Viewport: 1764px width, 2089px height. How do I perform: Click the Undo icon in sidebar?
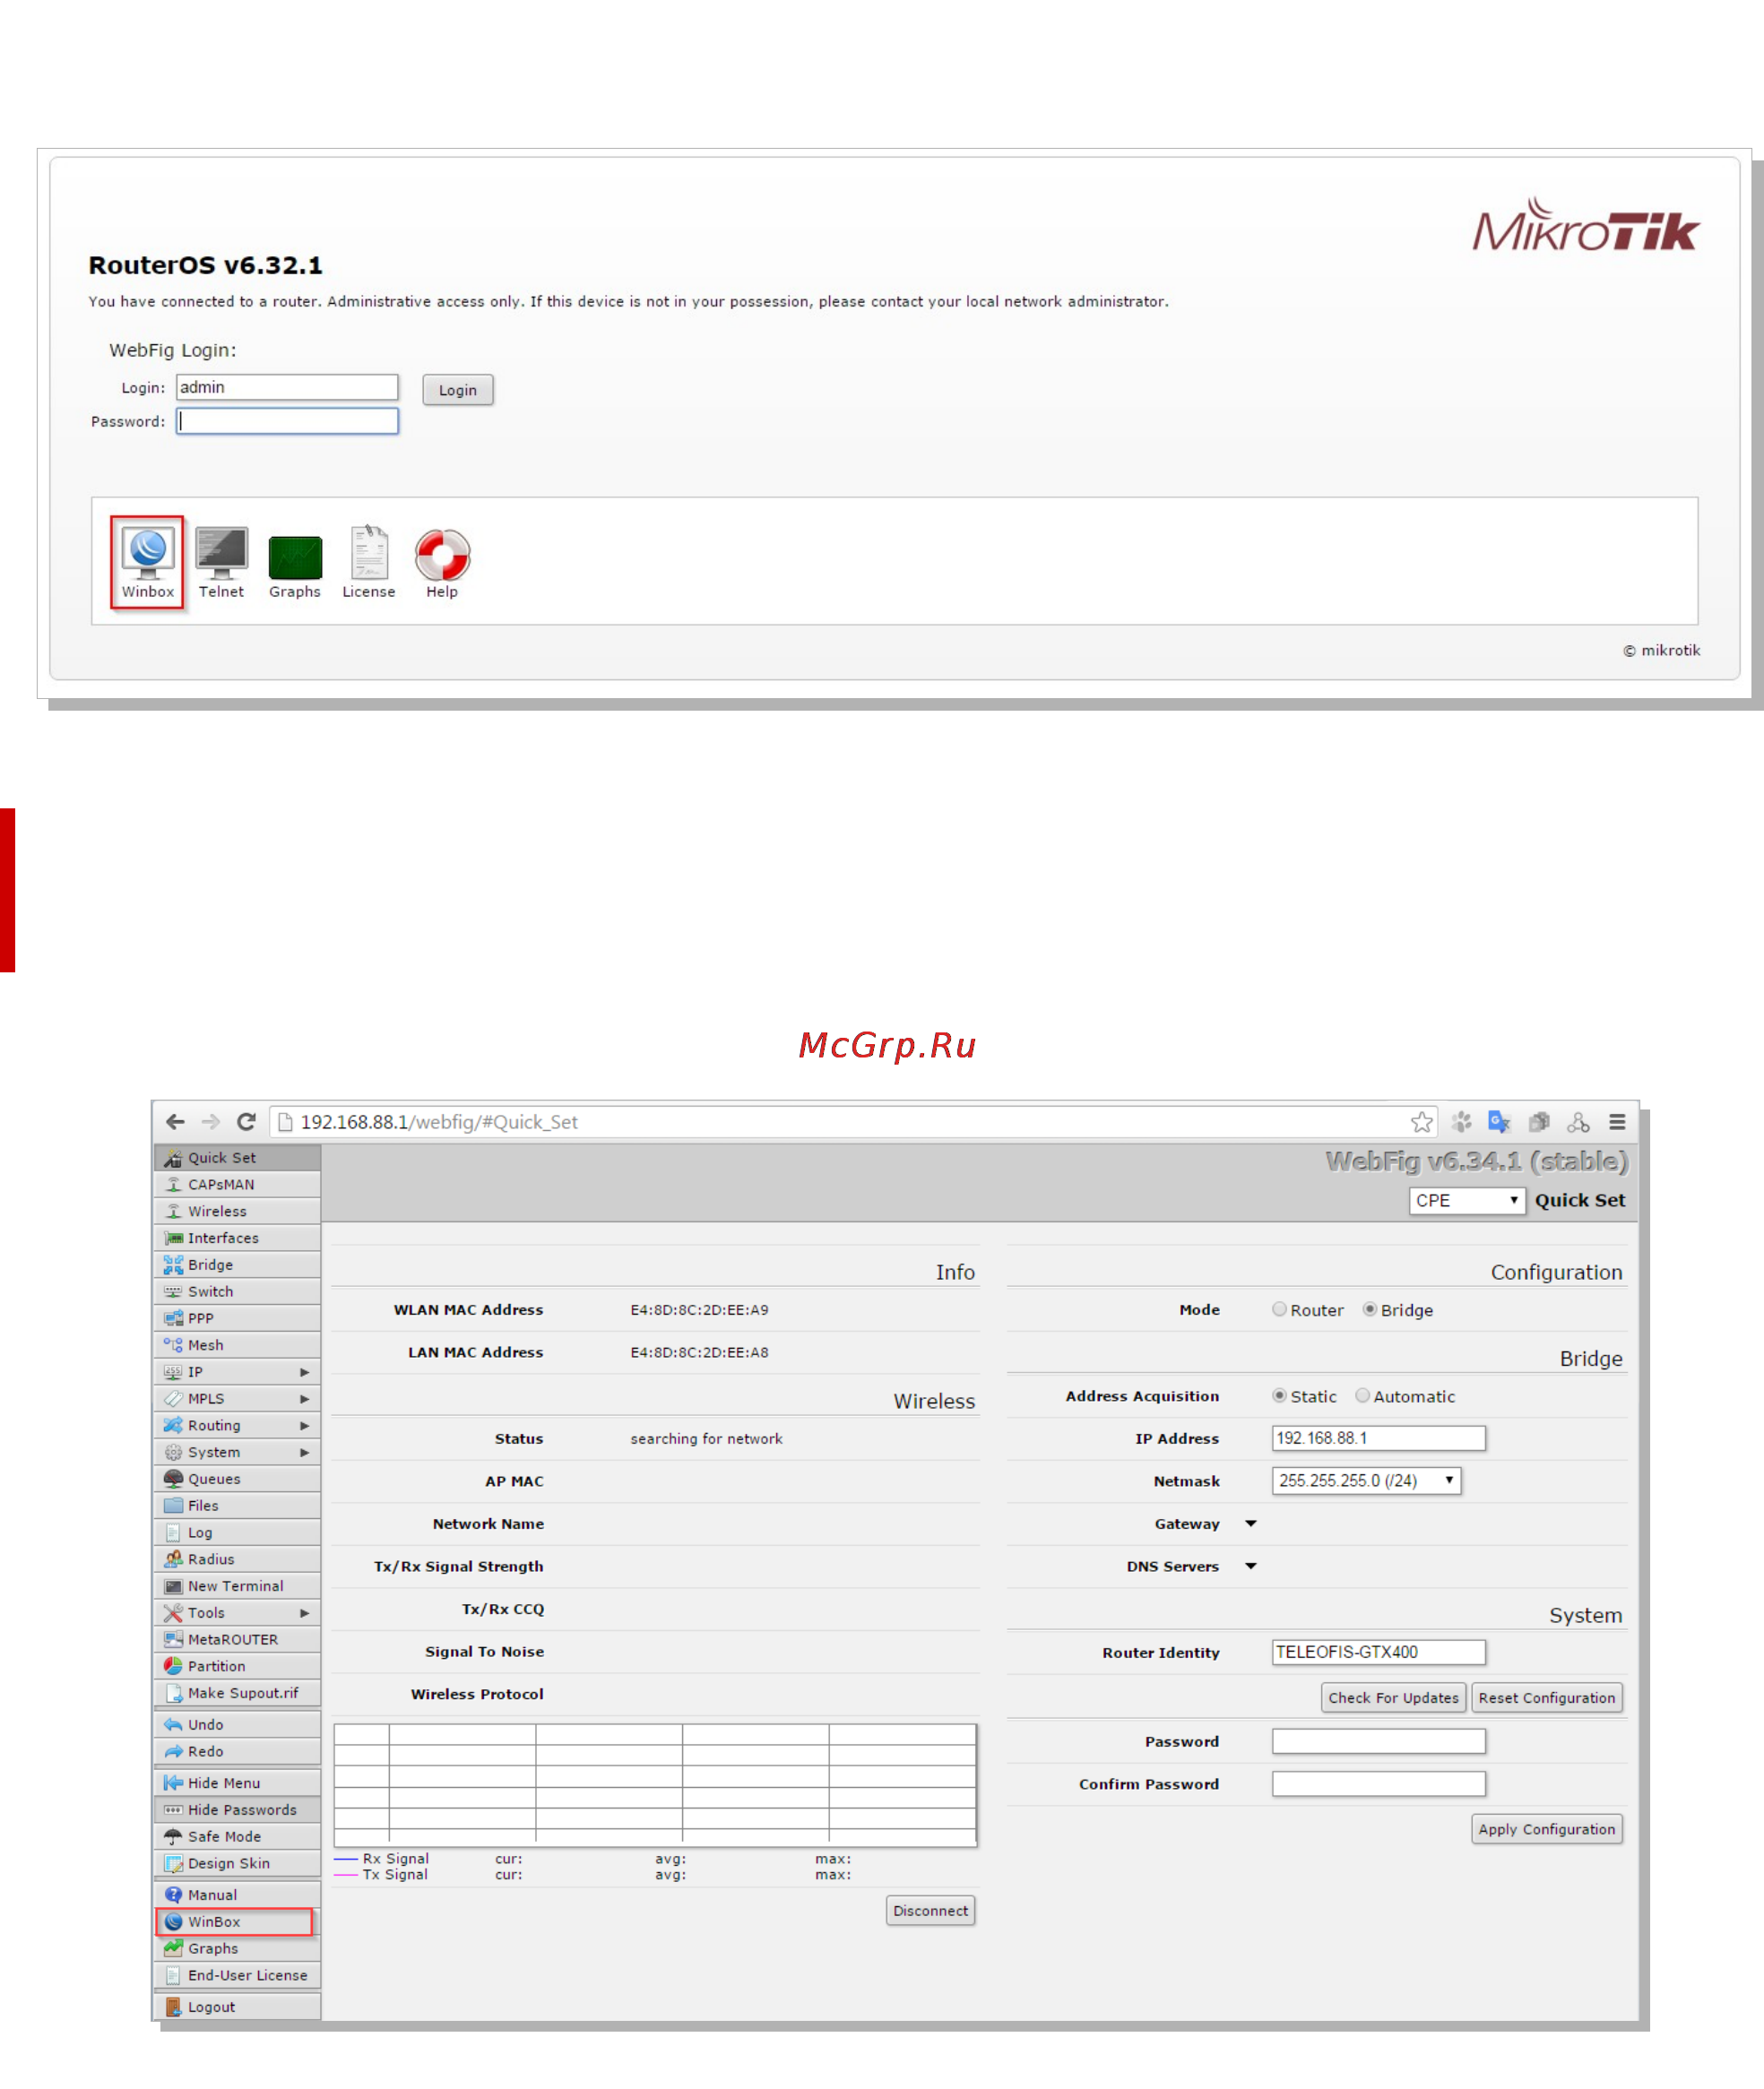click(x=173, y=1724)
